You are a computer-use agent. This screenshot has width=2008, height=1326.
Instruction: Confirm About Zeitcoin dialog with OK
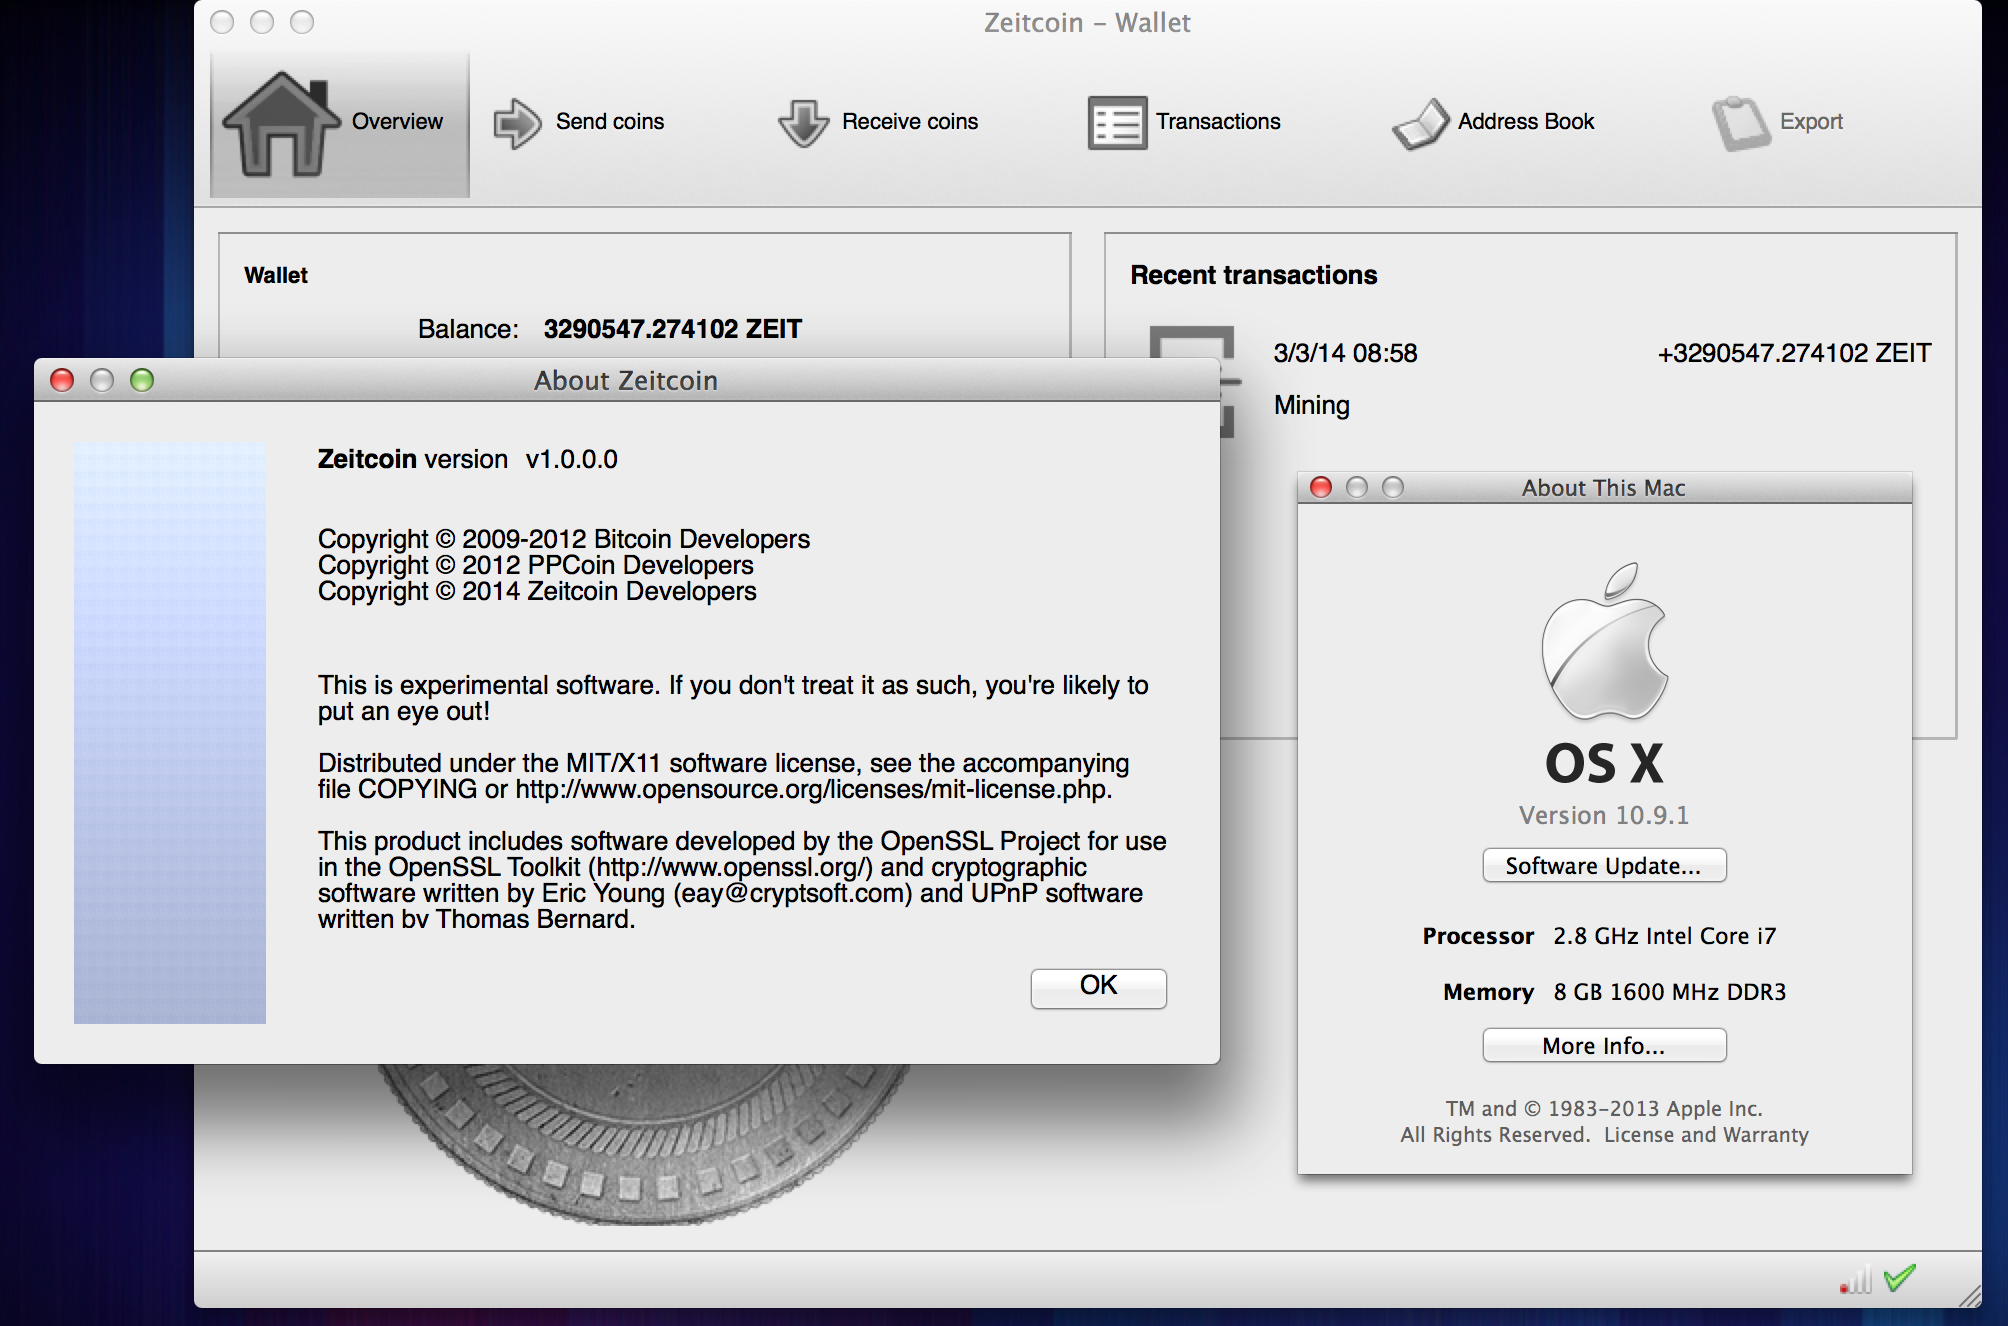click(1098, 987)
